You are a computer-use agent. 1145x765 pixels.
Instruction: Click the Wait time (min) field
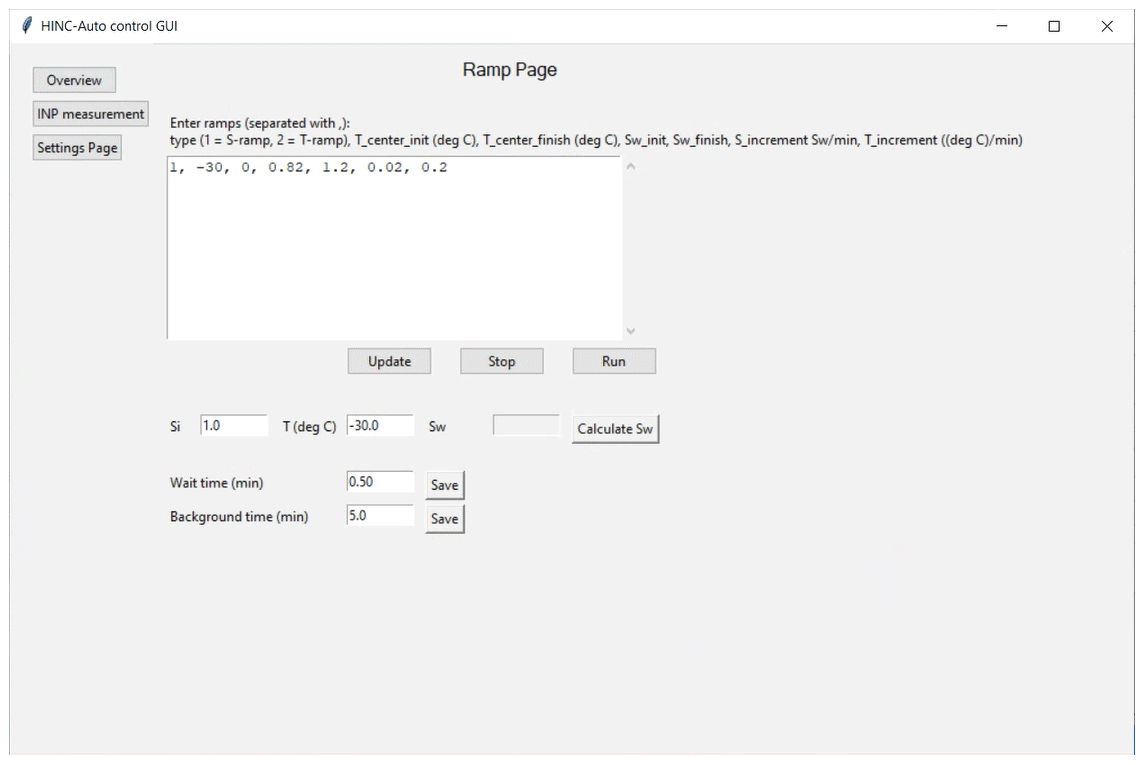click(x=380, y=482)
